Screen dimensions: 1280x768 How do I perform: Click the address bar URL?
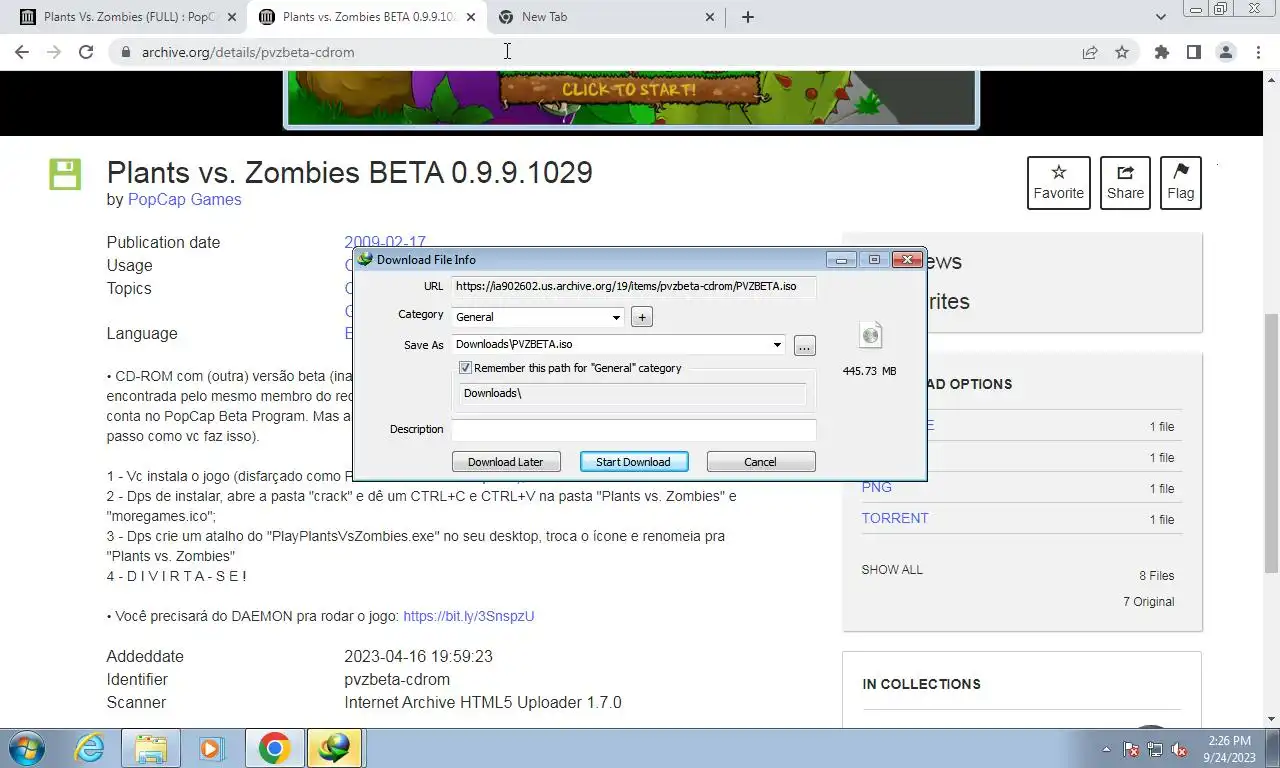pyautogui.click(x=248, y=52)
